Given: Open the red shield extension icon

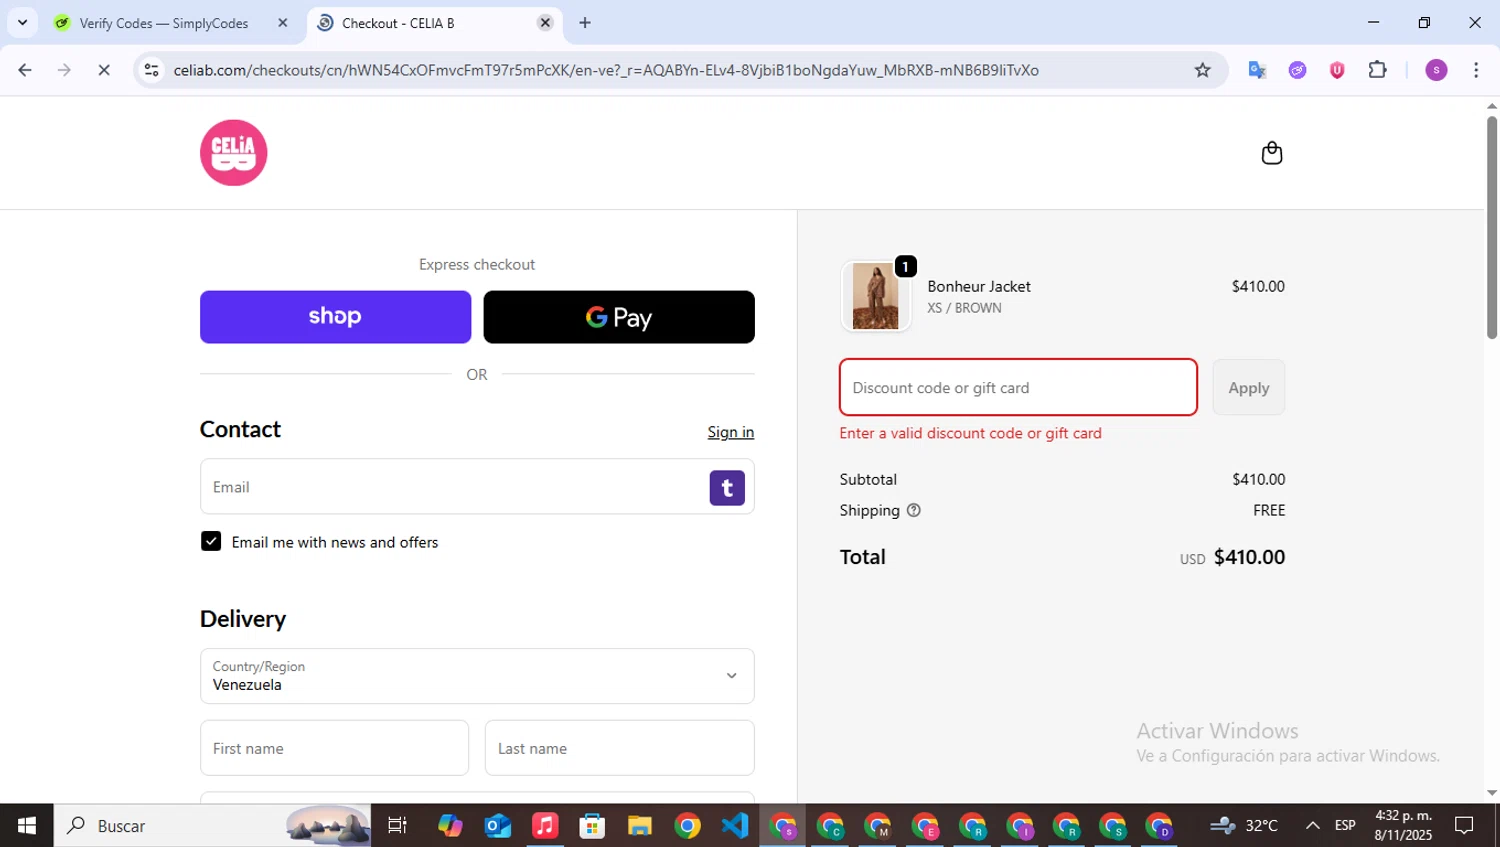Looking at the screenshot, I should (1337, 70).
